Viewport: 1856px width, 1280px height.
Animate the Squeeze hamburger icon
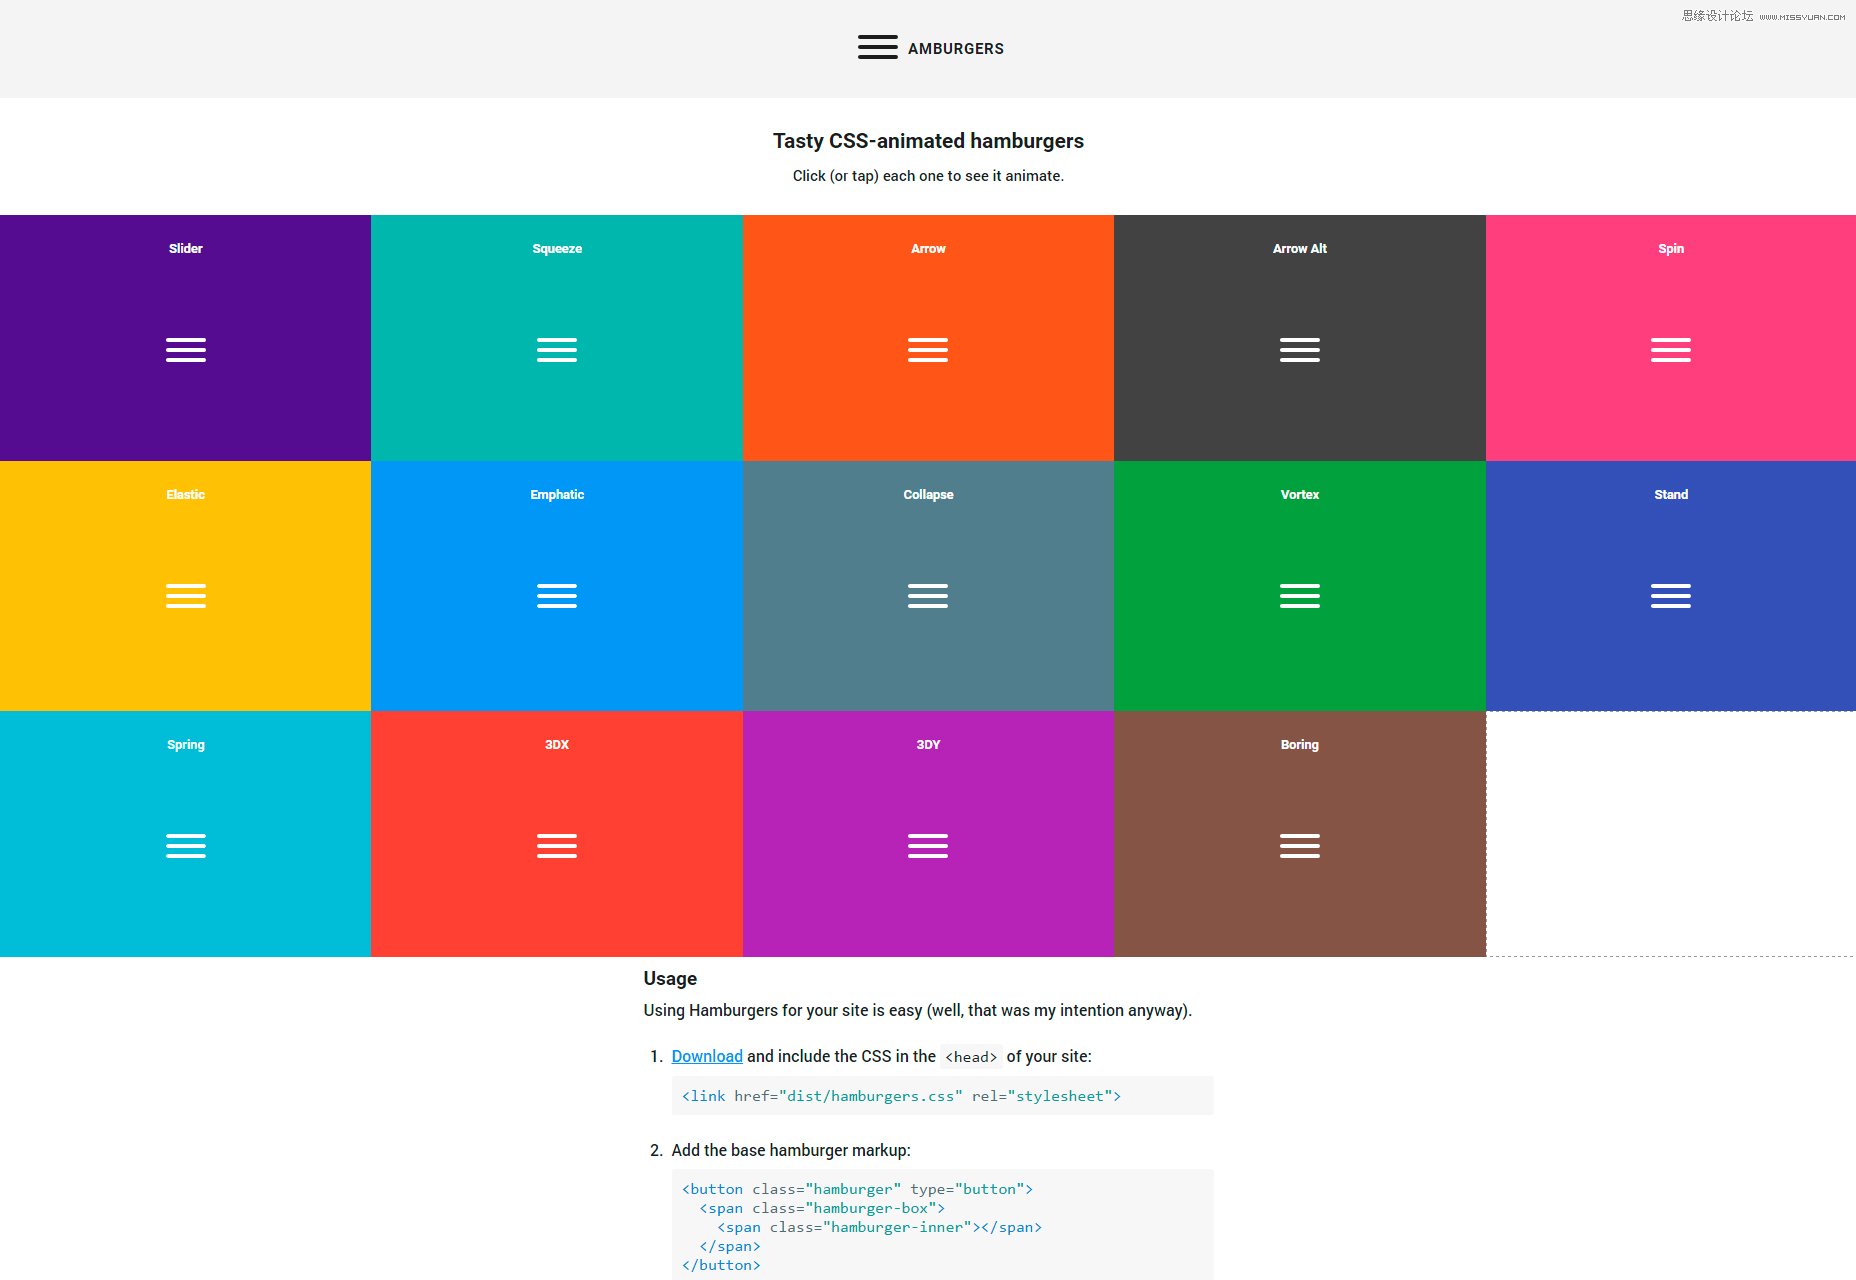(557, 350)
